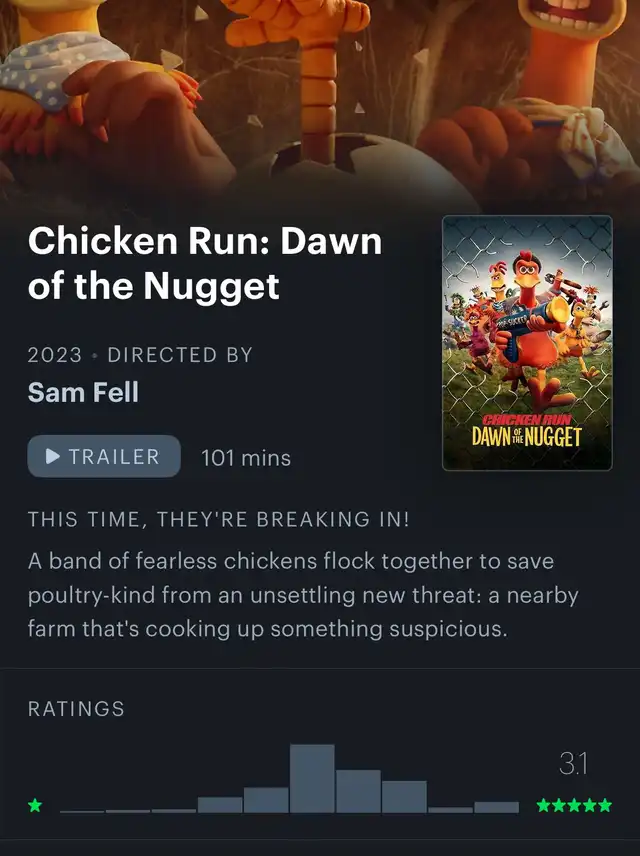The width and height of the screenshot is (640, 856).
Task: Tap the play triangle icon in Trailer button
Action: (53, 456)
